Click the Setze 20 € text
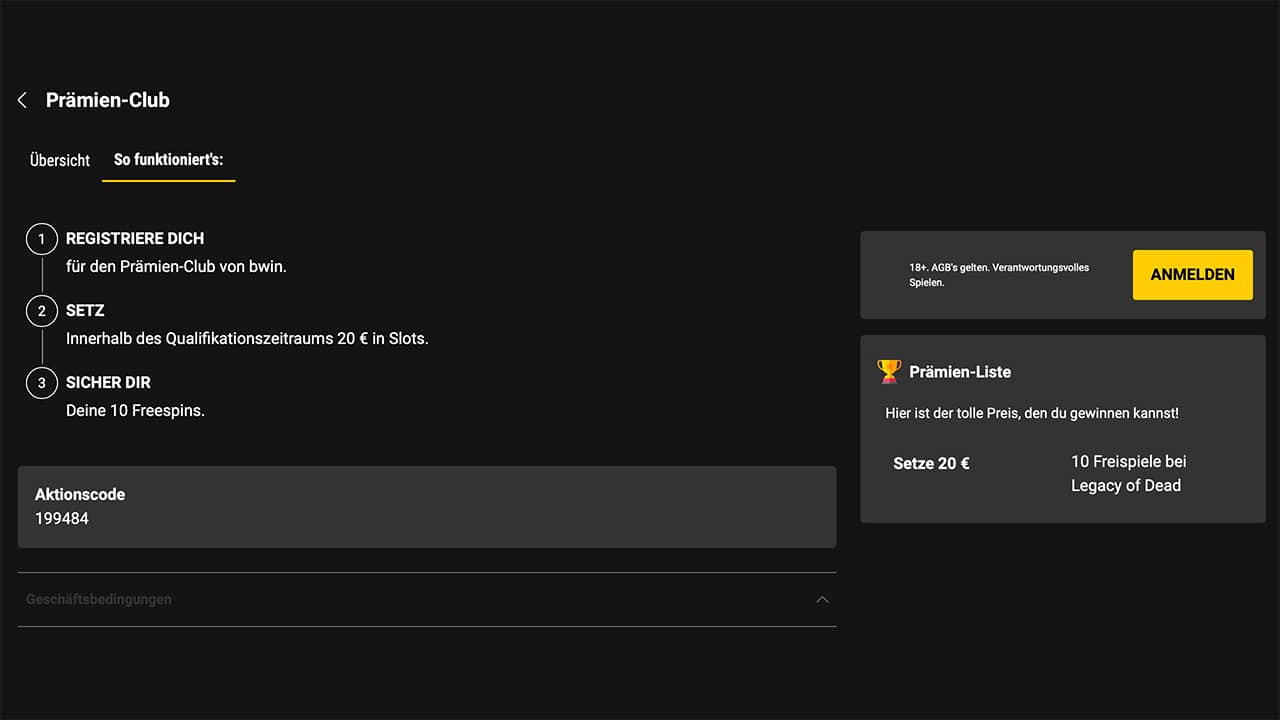Image resolution: width=1280 pixels, height=720 pixels. (x=931, y=464)
